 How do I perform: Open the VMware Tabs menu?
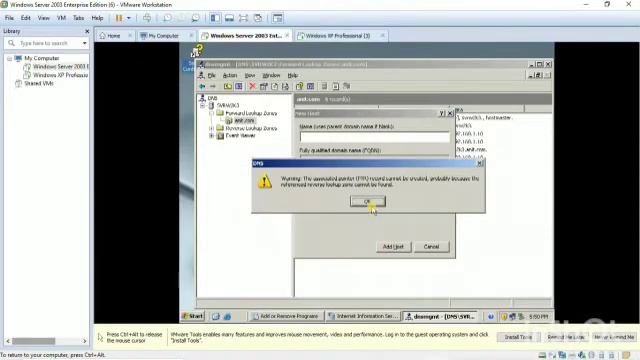pos(78,18)
